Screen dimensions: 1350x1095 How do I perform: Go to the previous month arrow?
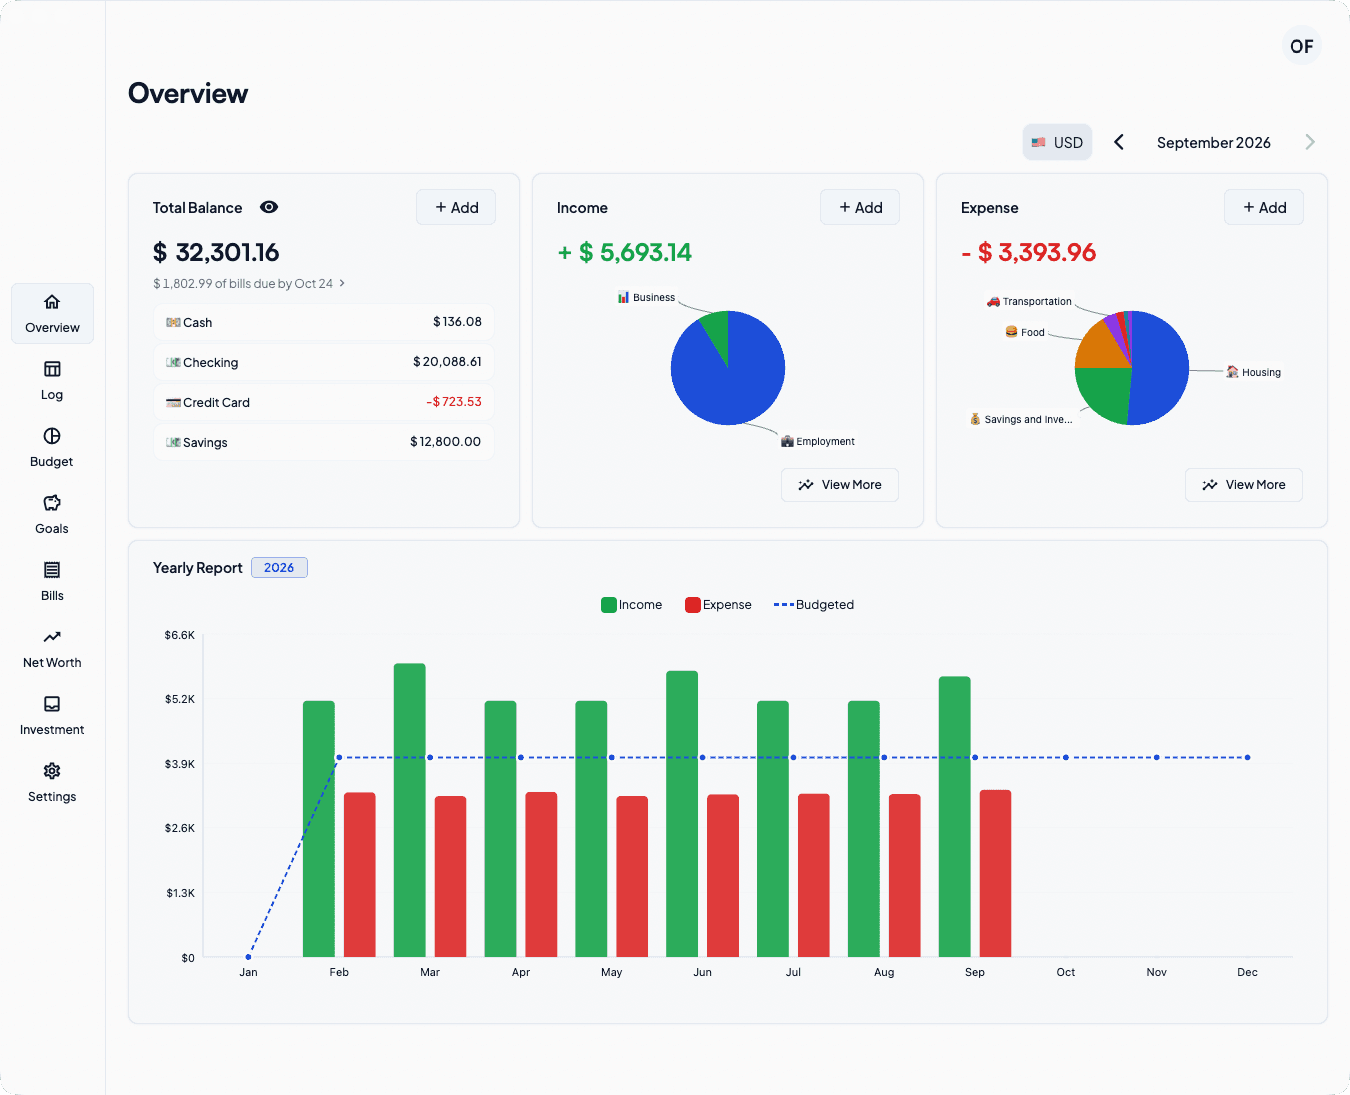1119,142
